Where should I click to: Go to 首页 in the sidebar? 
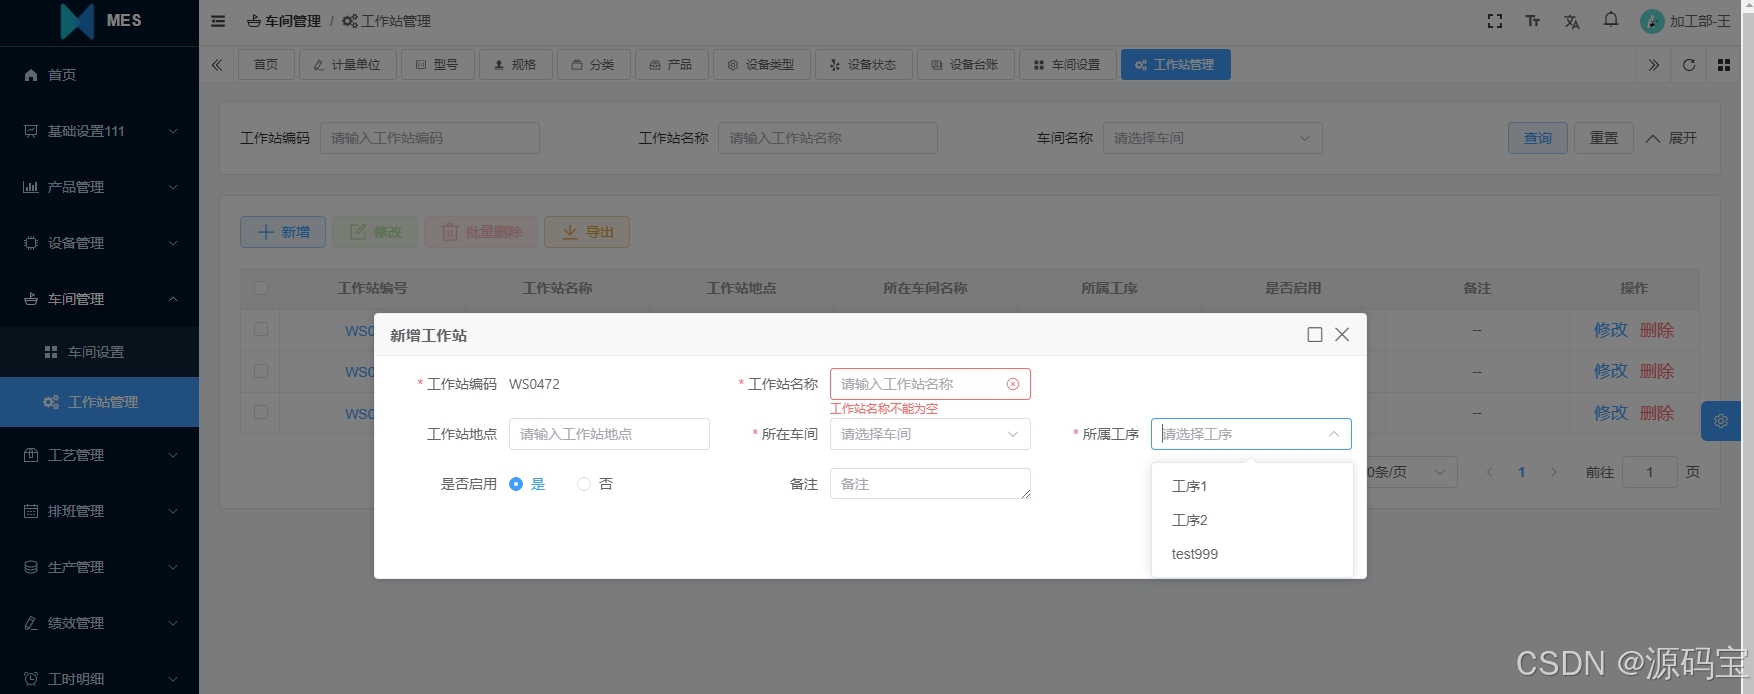point(99,75)
